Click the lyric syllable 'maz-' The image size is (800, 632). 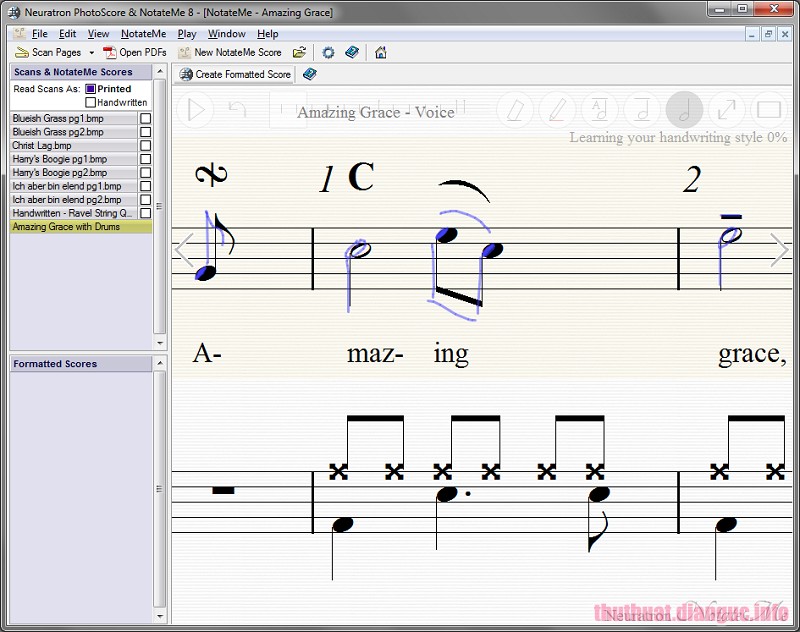coord(375,353)
